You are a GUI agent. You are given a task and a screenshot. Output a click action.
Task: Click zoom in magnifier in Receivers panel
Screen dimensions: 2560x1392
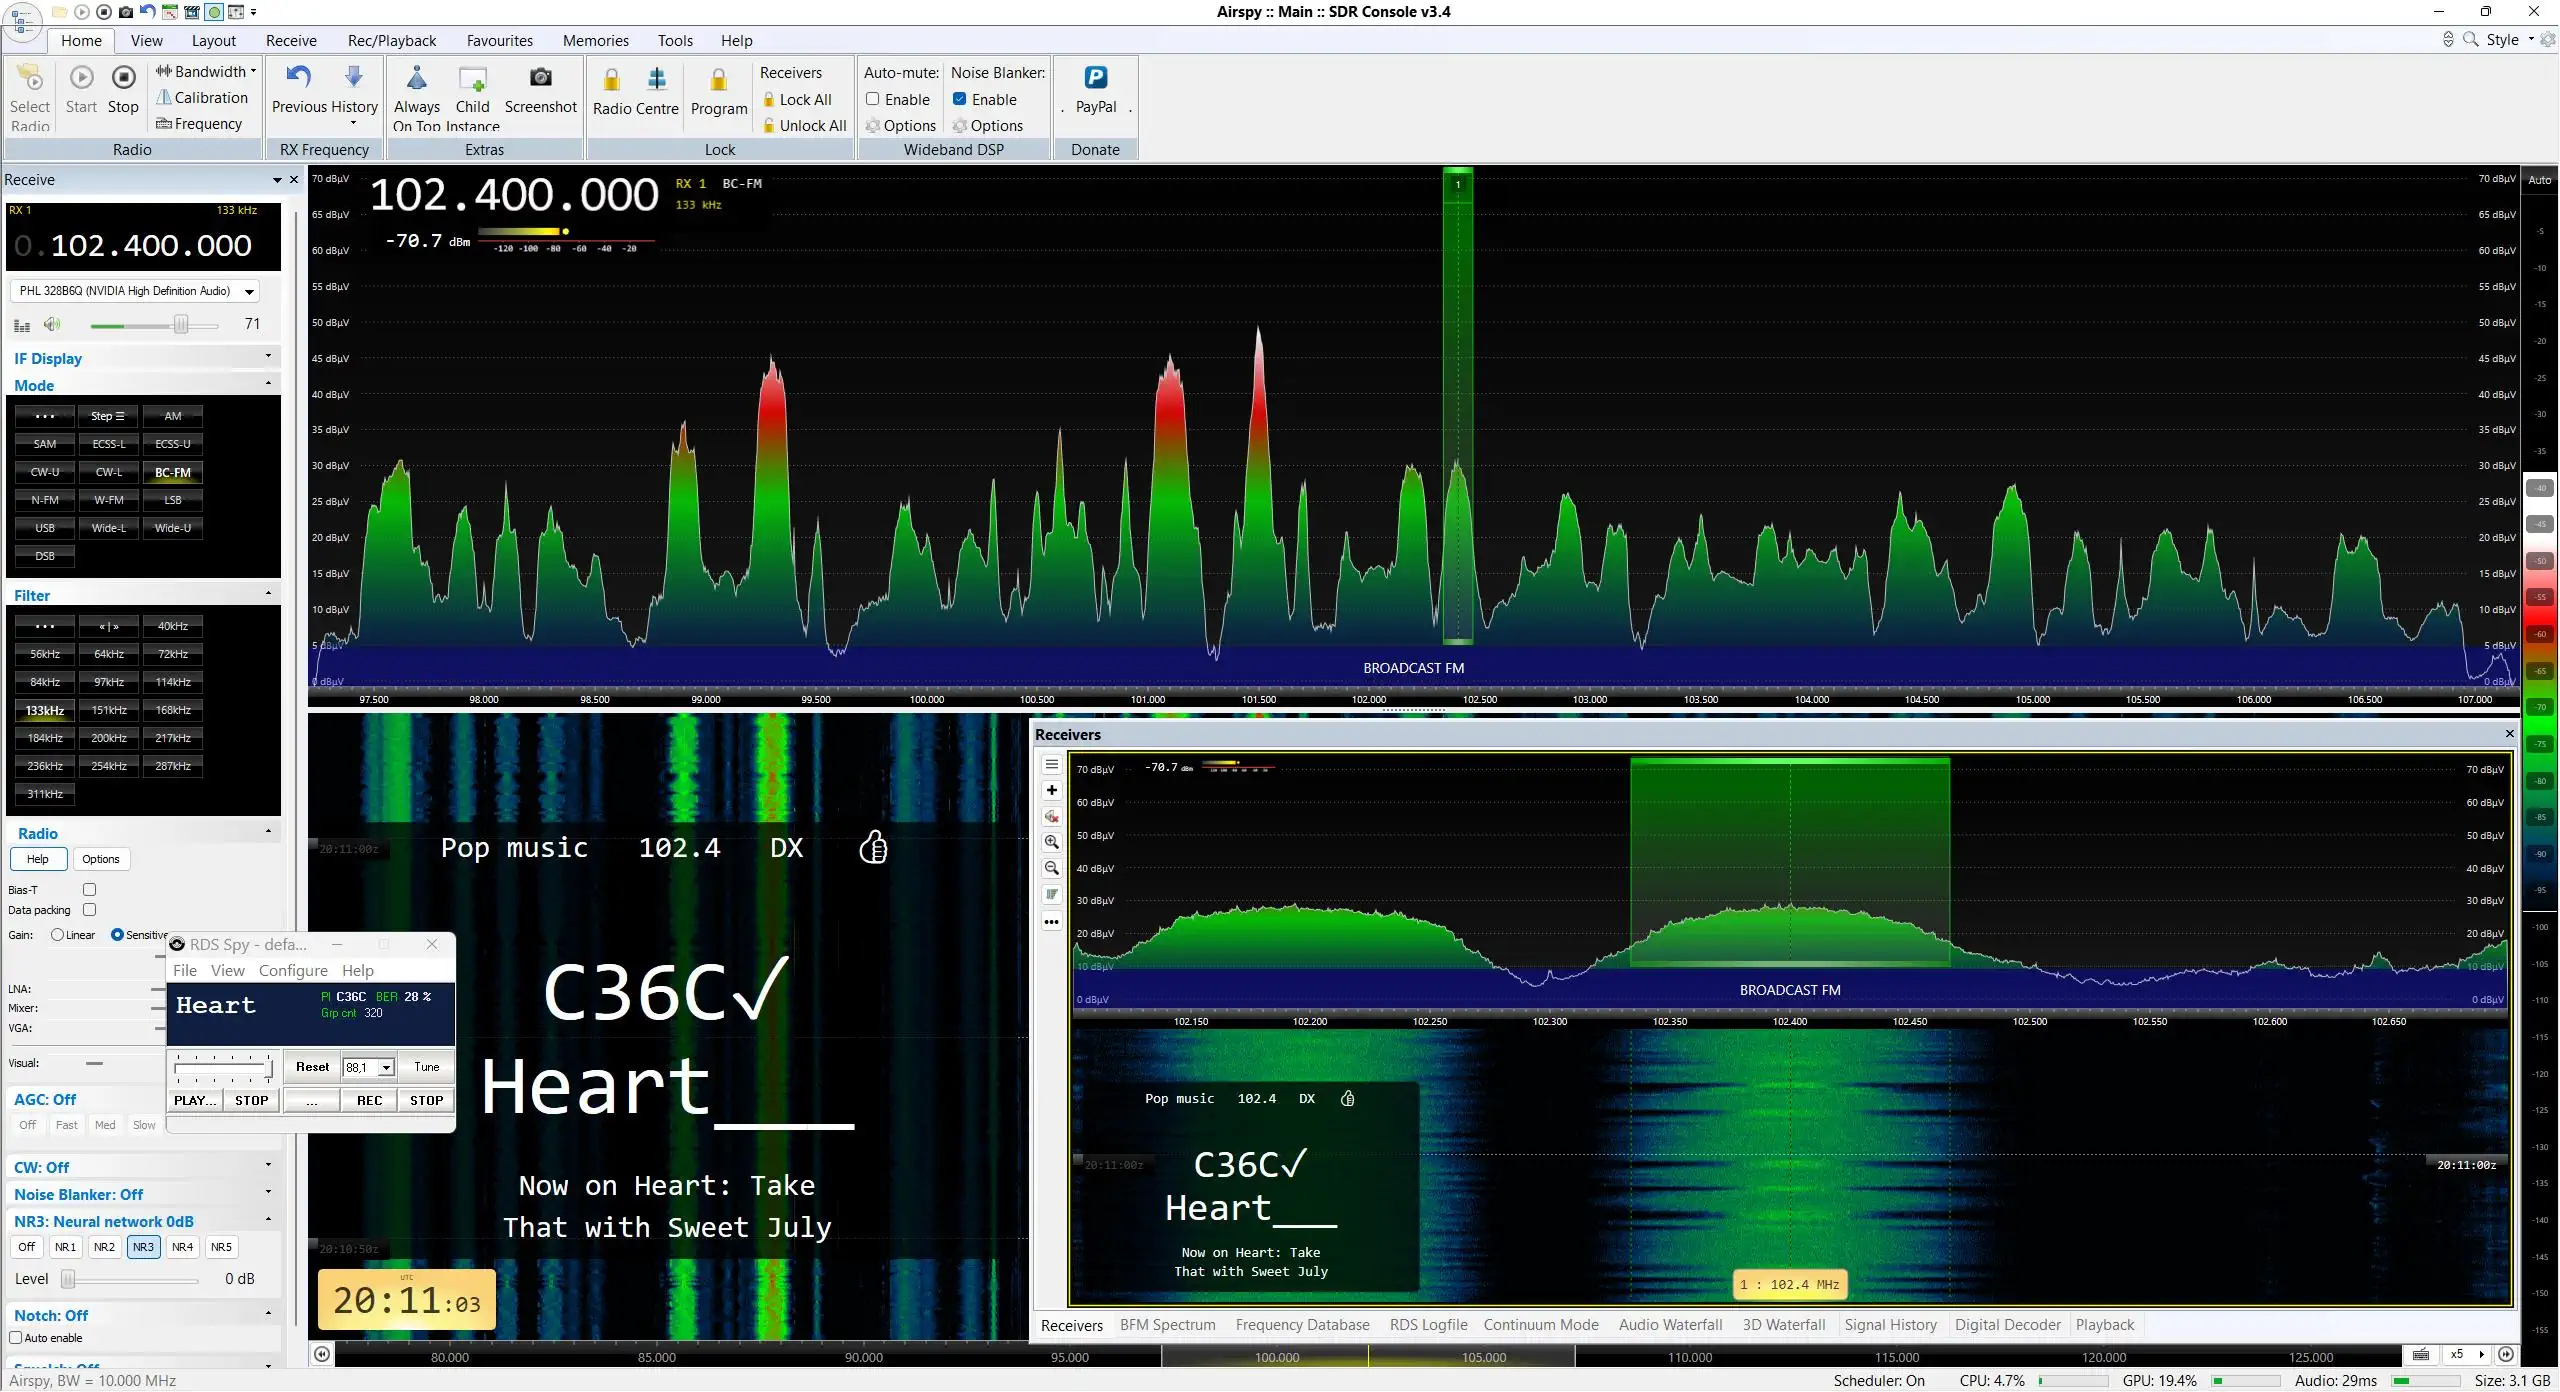(x=1052, y=842)
